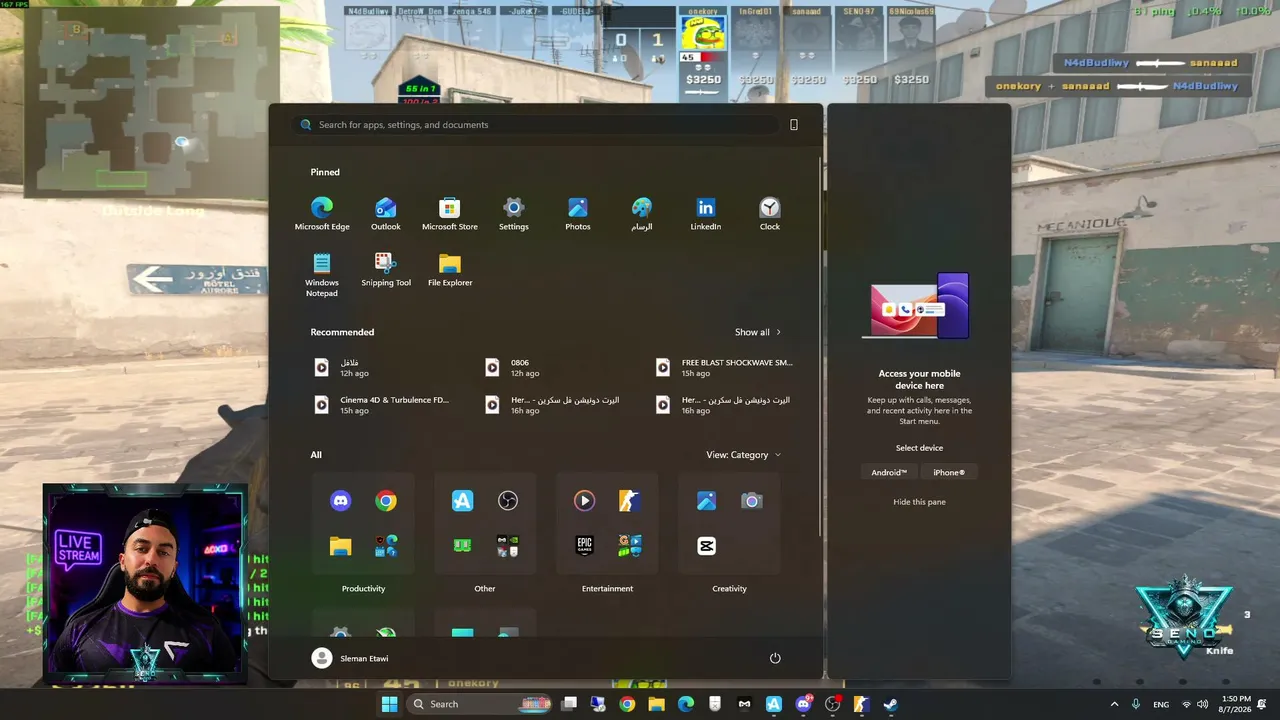Open File Explorer from the taskbar
1280x720 pixels.
tap(656, 704)
